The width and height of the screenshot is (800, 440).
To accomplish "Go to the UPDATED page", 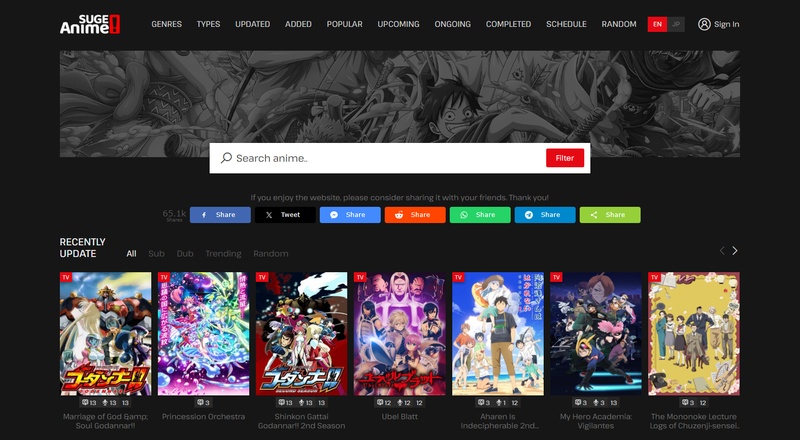I will [253, 24].
